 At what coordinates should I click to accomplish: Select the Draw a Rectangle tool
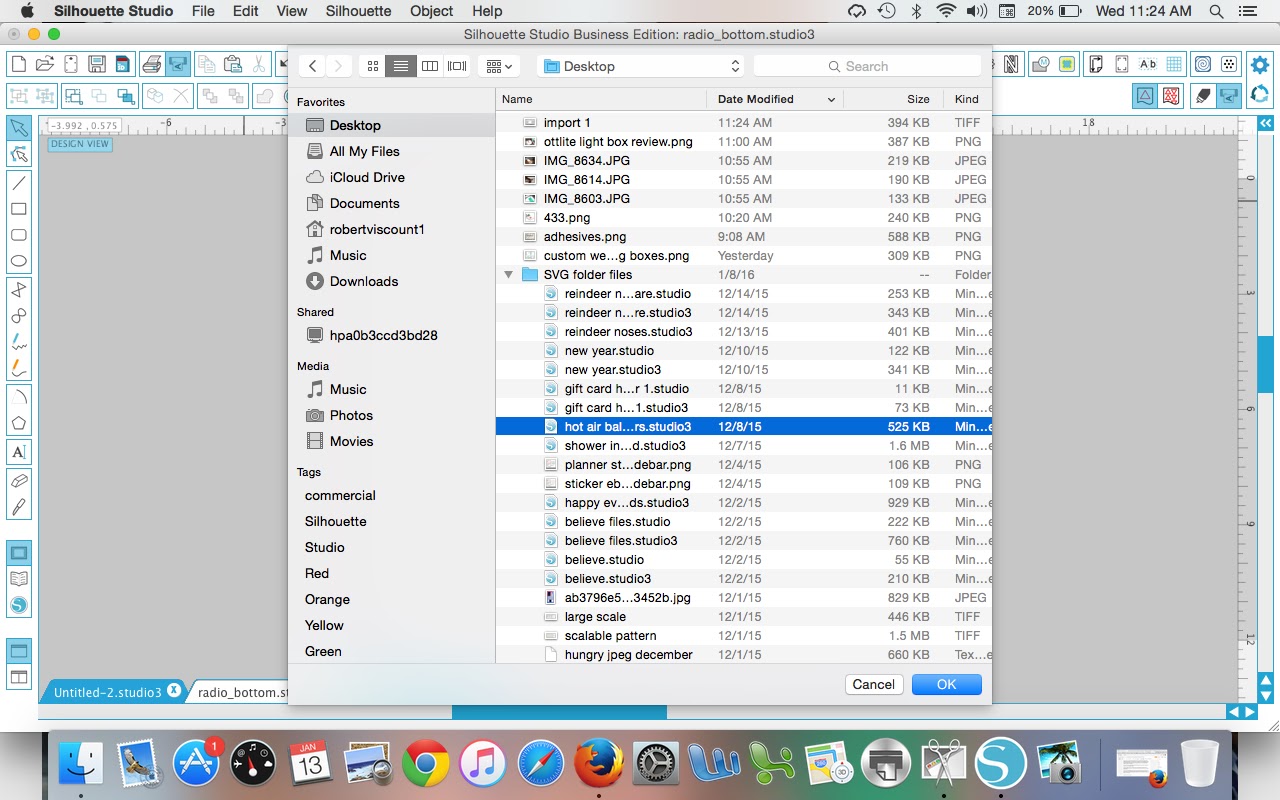[18, 209]
